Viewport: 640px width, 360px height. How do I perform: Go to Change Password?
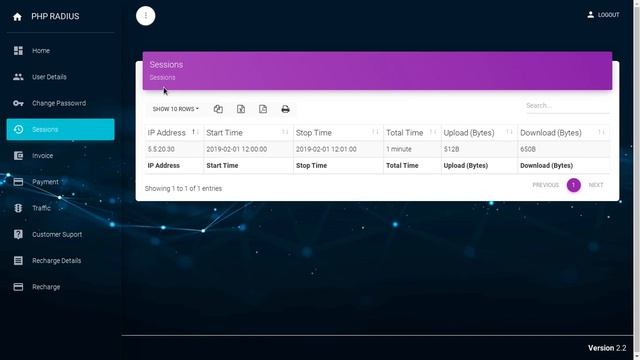[60, 103]
